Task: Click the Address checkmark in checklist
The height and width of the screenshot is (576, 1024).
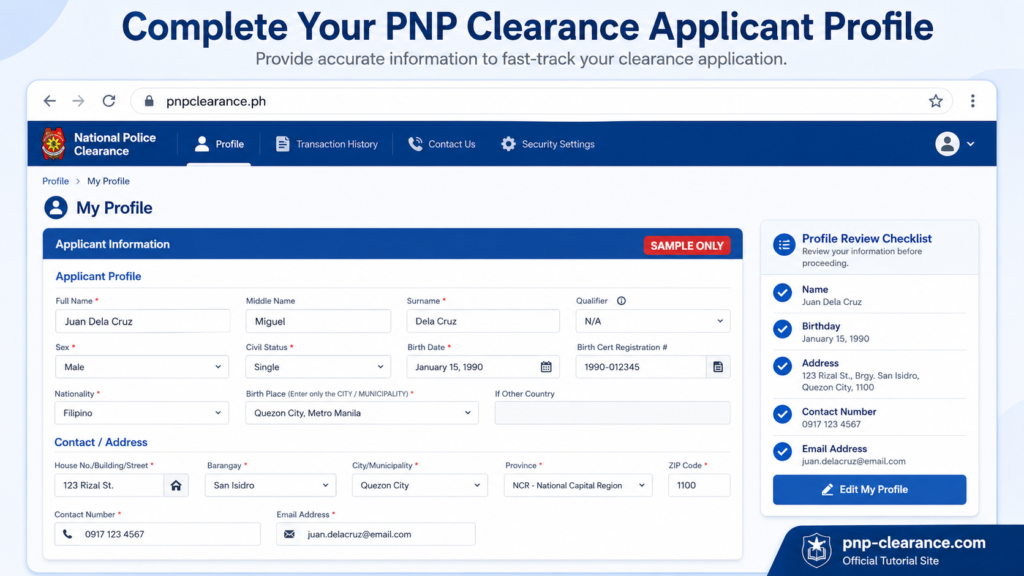Action: click(x=782, y=366)
